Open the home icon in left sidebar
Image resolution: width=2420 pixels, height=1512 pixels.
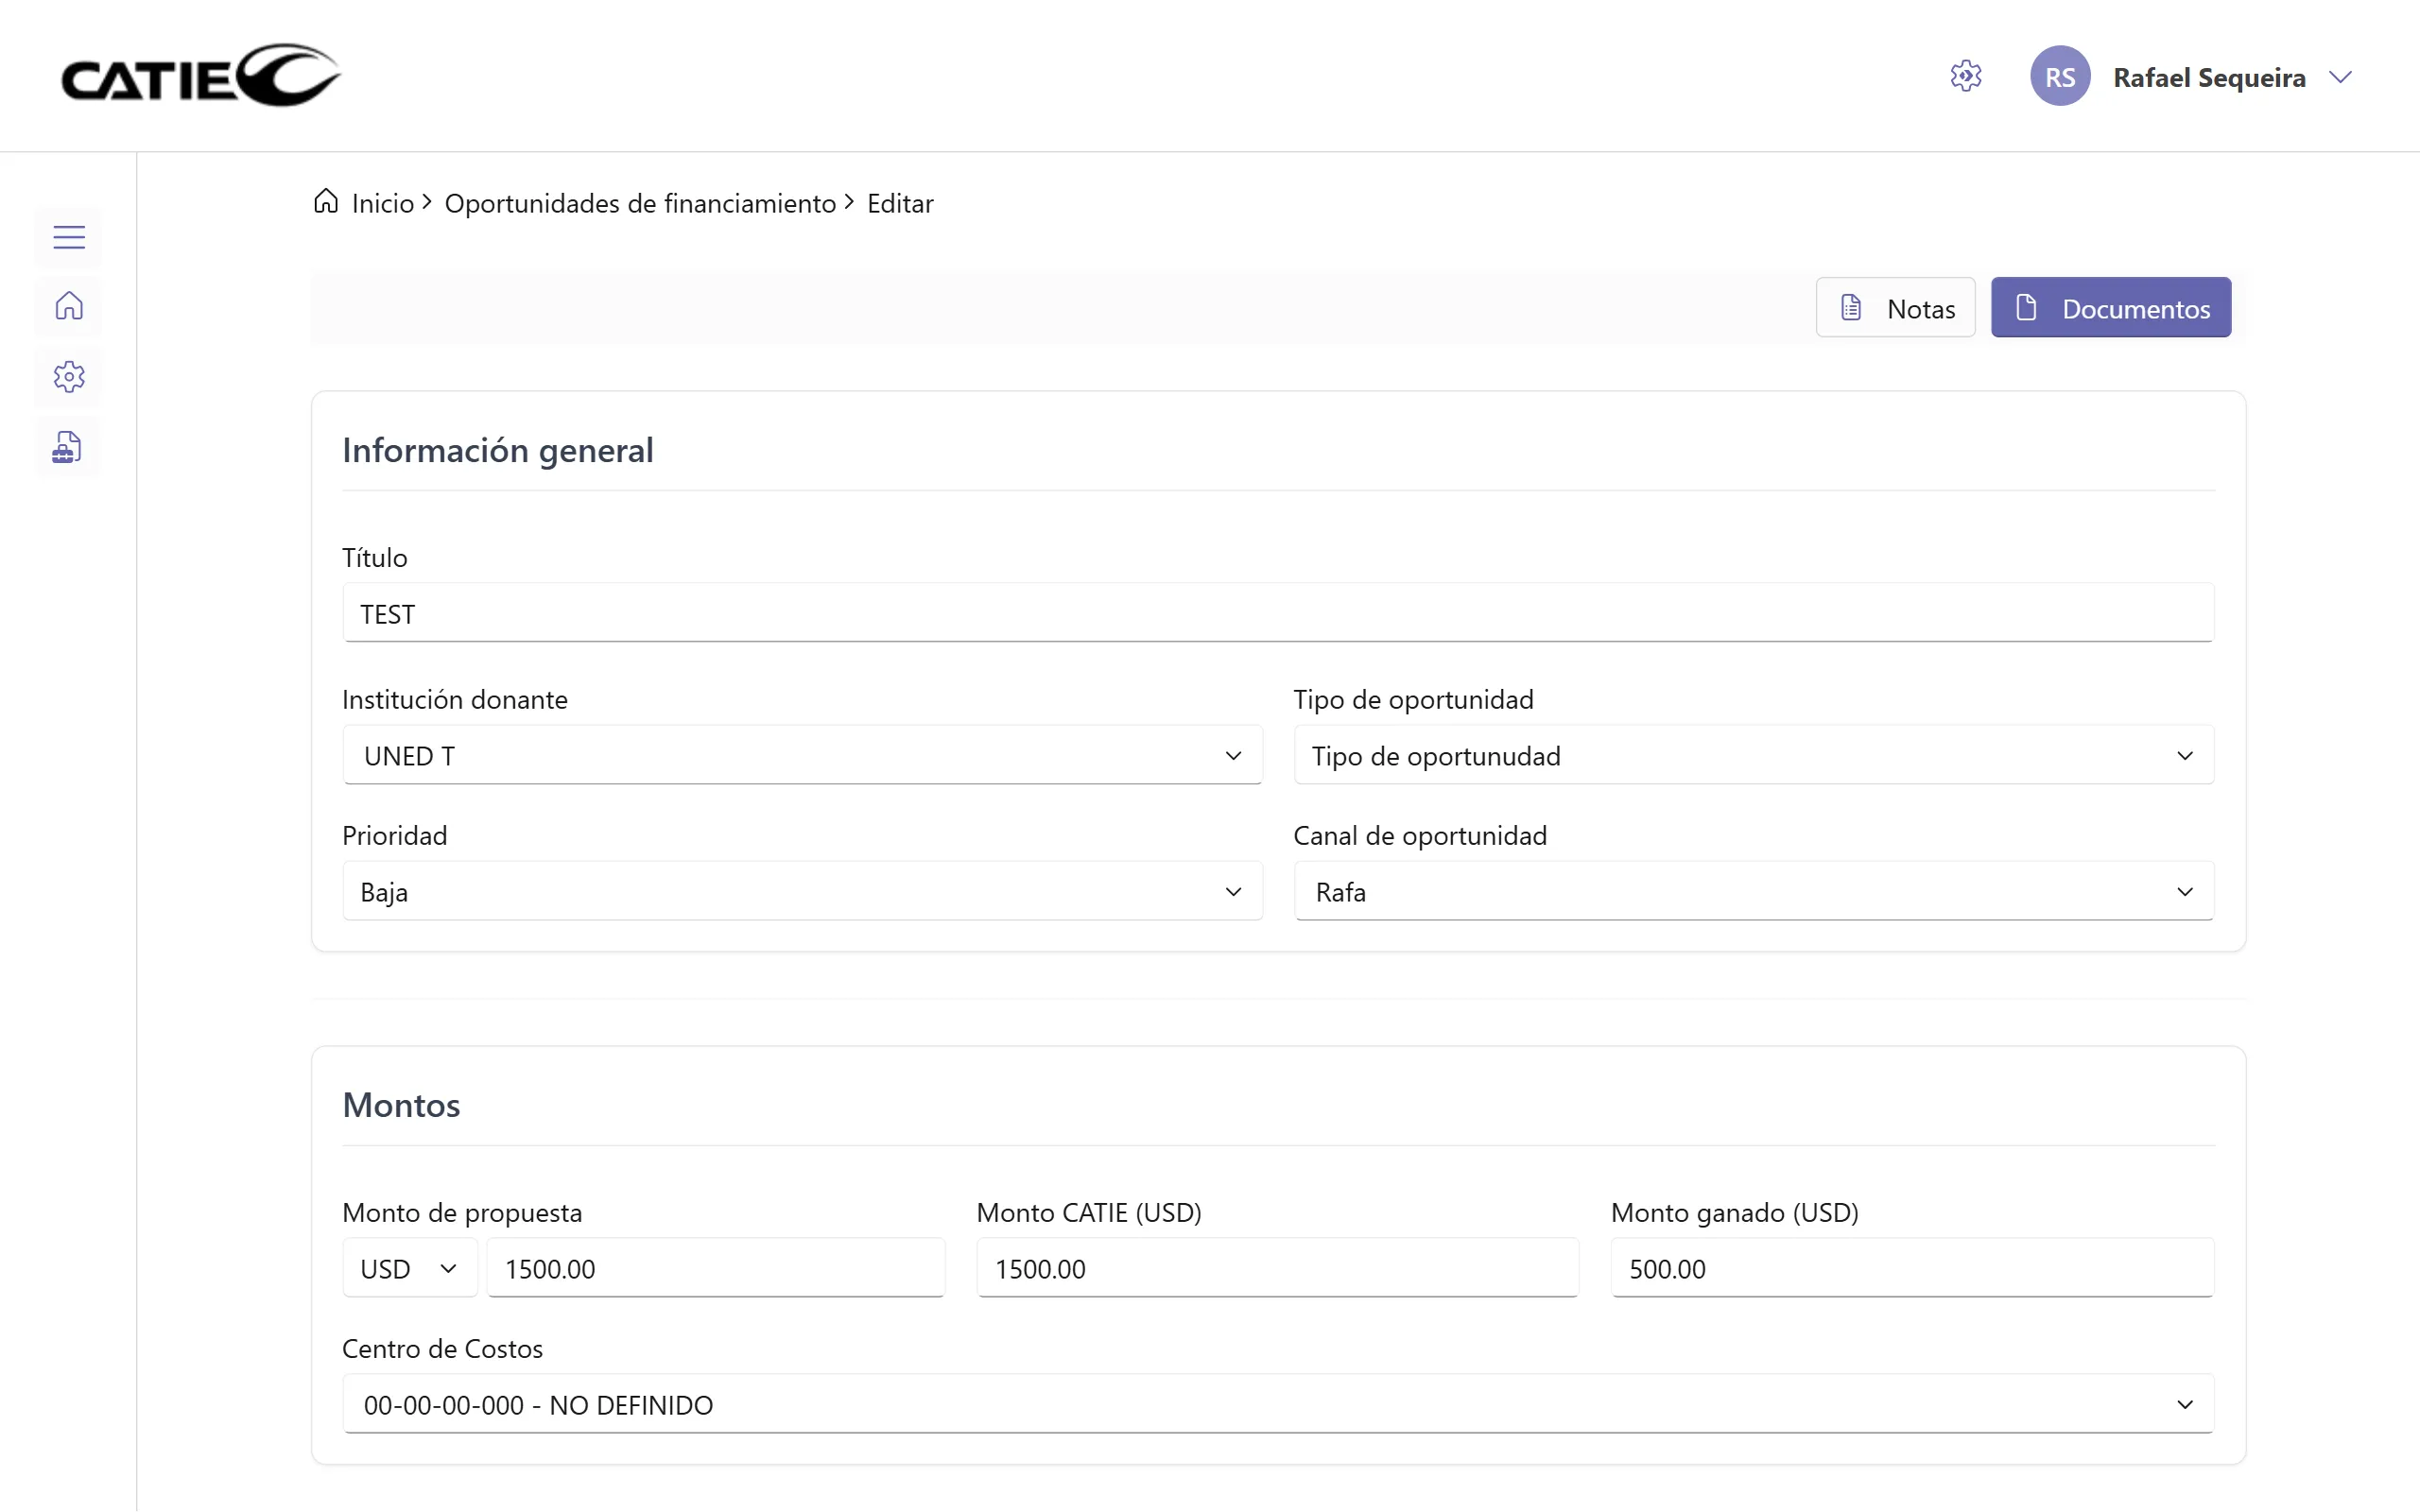(x=69, y=306)
